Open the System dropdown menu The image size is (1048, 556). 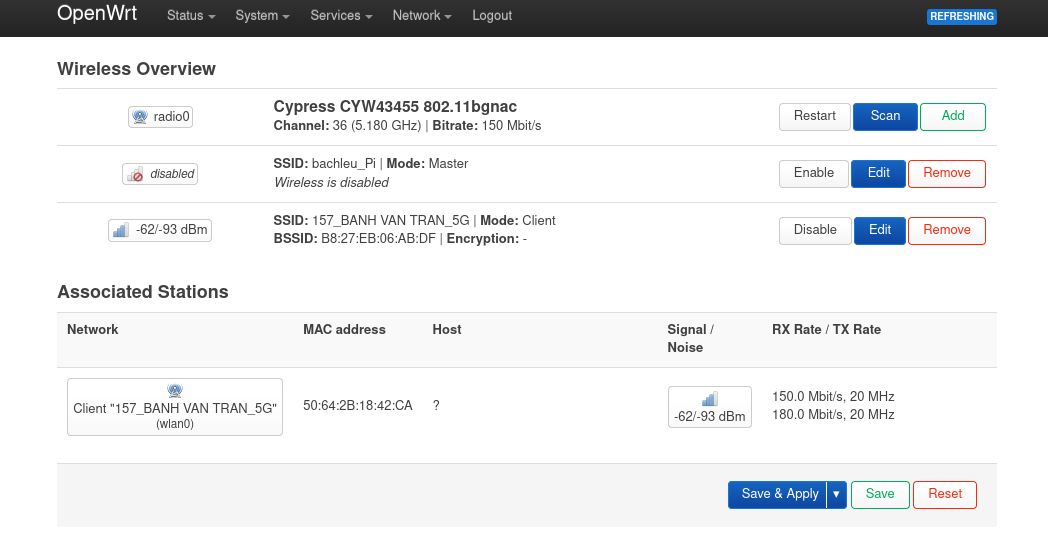[262, 16]
